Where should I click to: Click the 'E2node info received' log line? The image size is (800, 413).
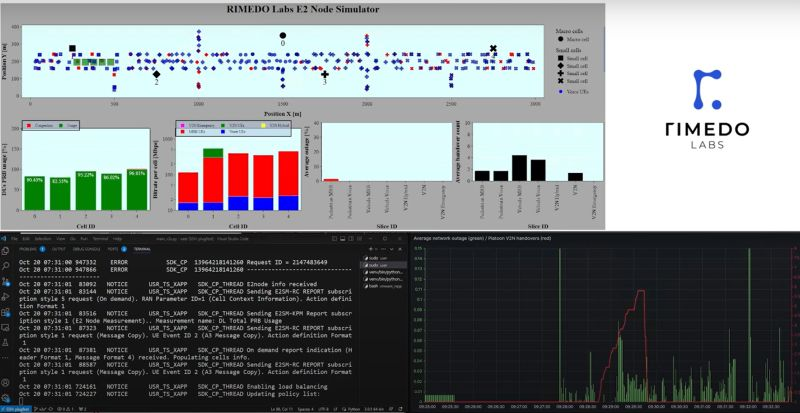pos(168,284)
